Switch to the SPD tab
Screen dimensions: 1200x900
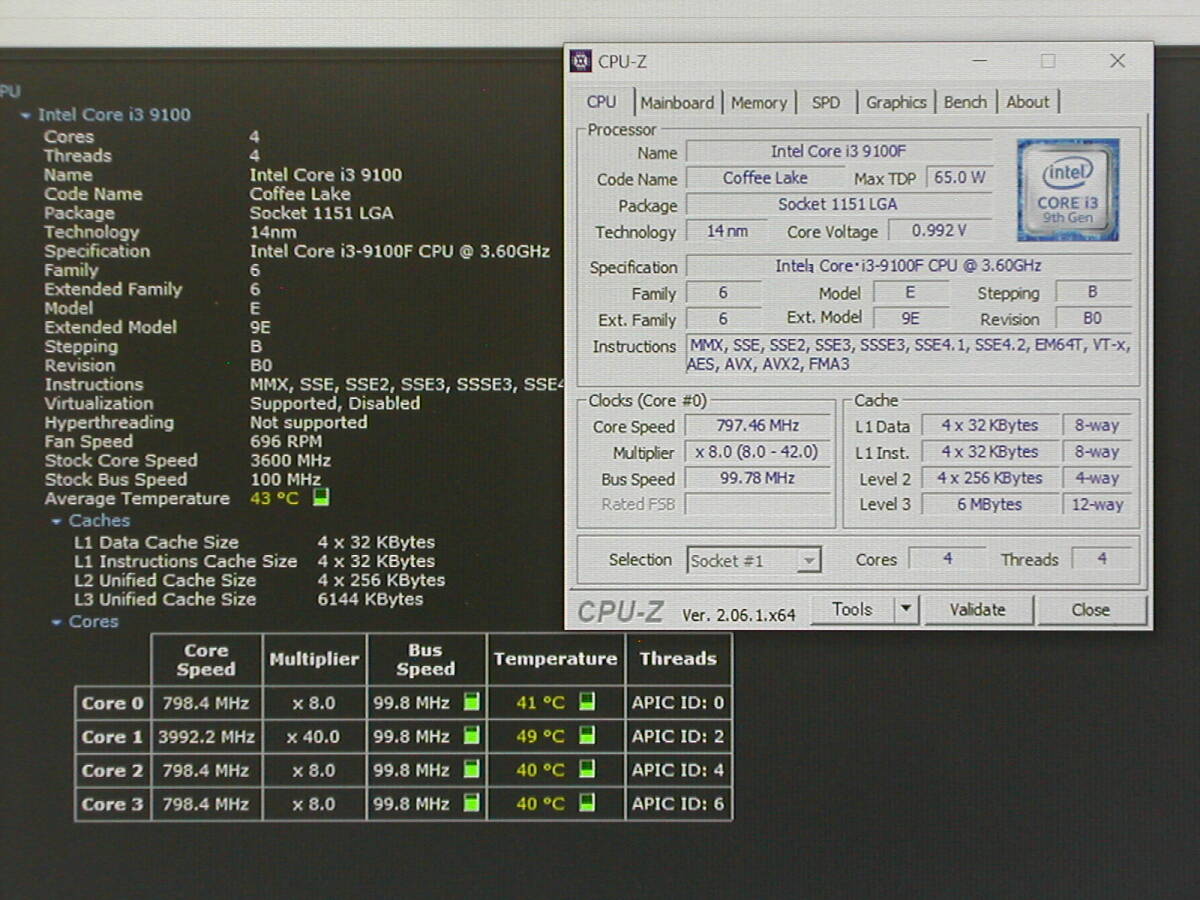point(826,102)
